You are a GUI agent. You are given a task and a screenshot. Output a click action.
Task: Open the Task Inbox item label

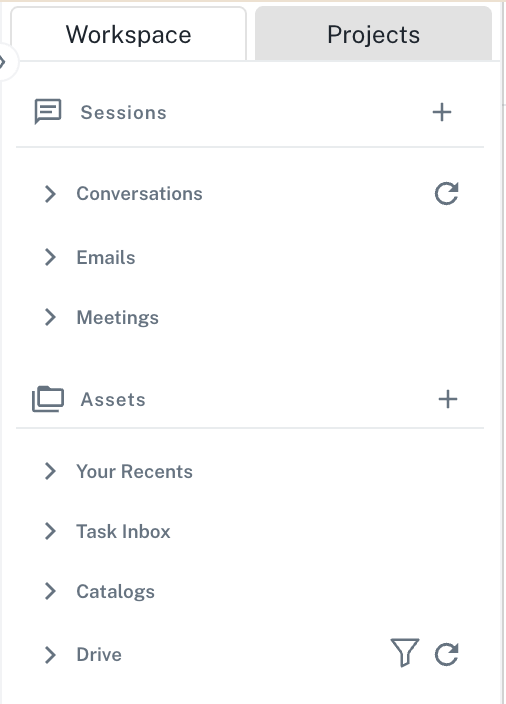123,531
